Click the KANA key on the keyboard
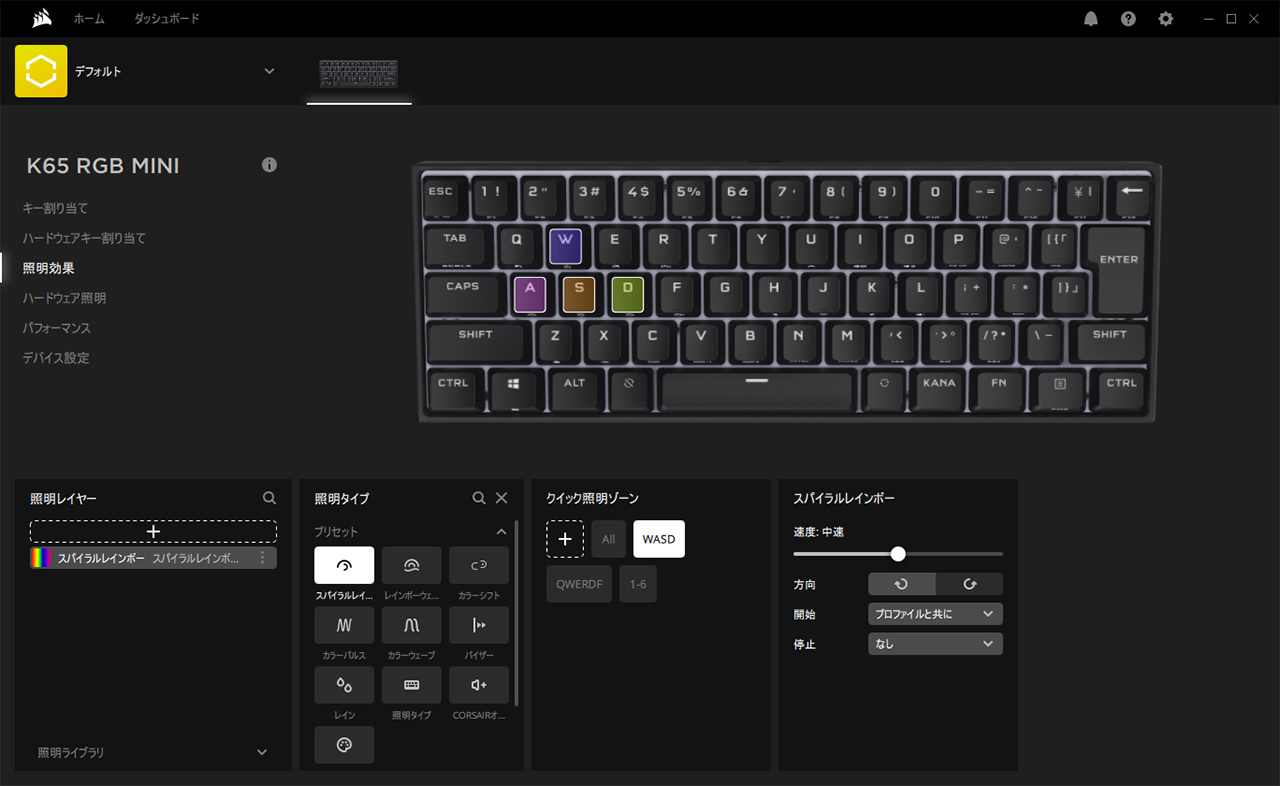 pyautogui.click(x=939, y=389)
